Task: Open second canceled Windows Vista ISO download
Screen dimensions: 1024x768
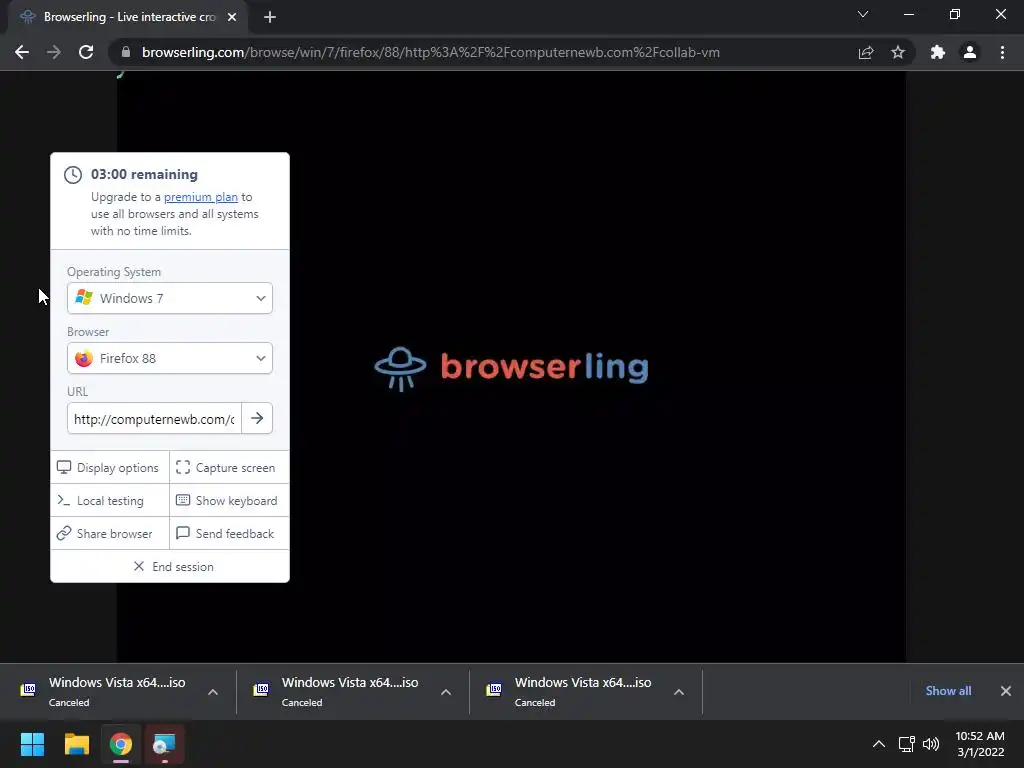Action: click(x=340, y=692)
